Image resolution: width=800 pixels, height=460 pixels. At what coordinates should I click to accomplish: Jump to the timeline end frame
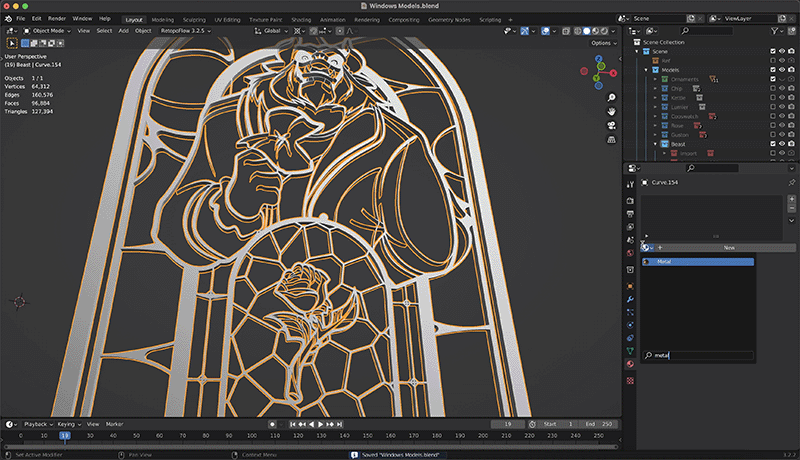339,424
